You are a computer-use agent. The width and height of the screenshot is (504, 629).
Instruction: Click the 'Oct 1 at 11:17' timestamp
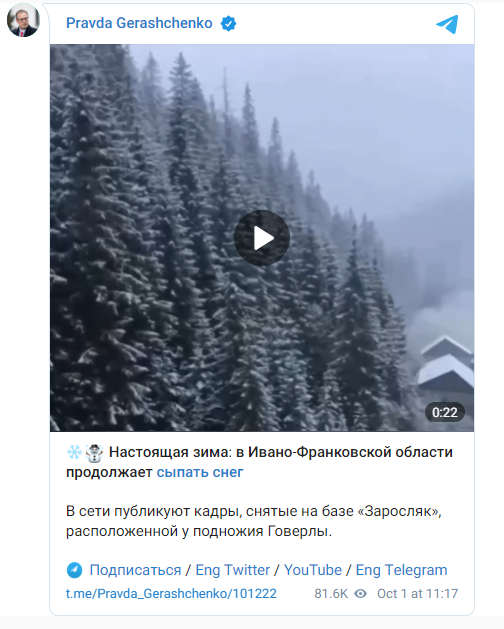pos(417,594)
